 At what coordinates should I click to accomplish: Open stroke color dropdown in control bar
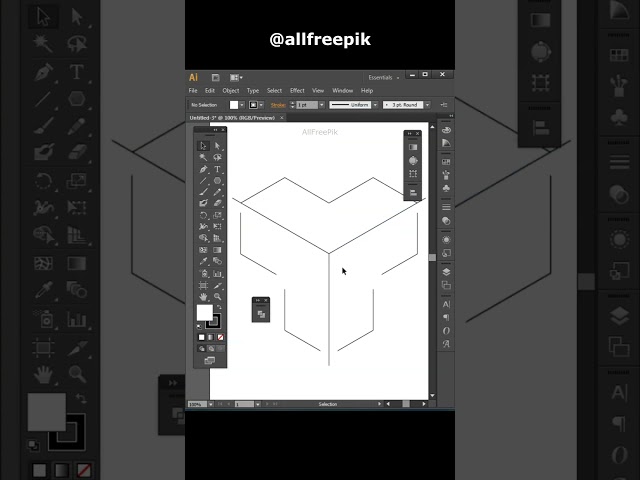[x=262, y=105]
